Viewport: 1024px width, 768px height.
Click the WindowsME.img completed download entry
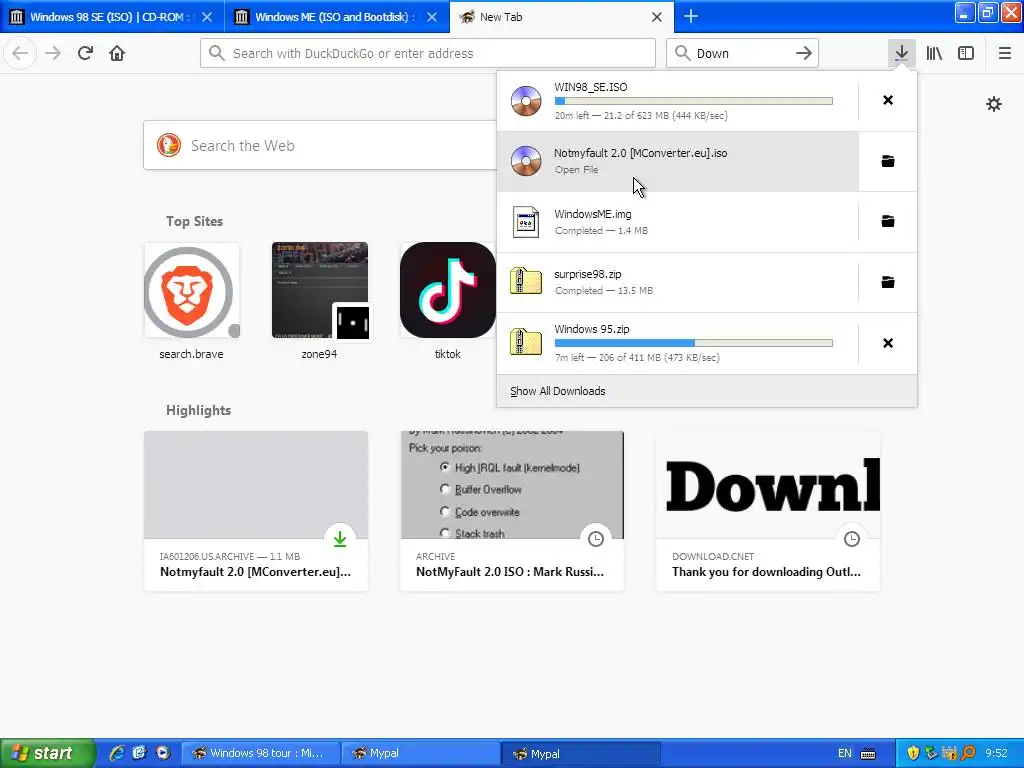678,221
